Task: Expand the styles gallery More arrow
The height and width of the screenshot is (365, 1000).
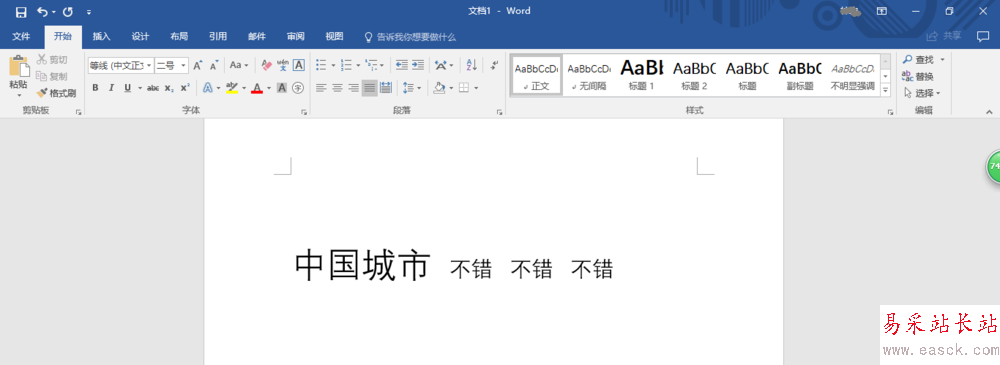Action: [x=885, y=91]
